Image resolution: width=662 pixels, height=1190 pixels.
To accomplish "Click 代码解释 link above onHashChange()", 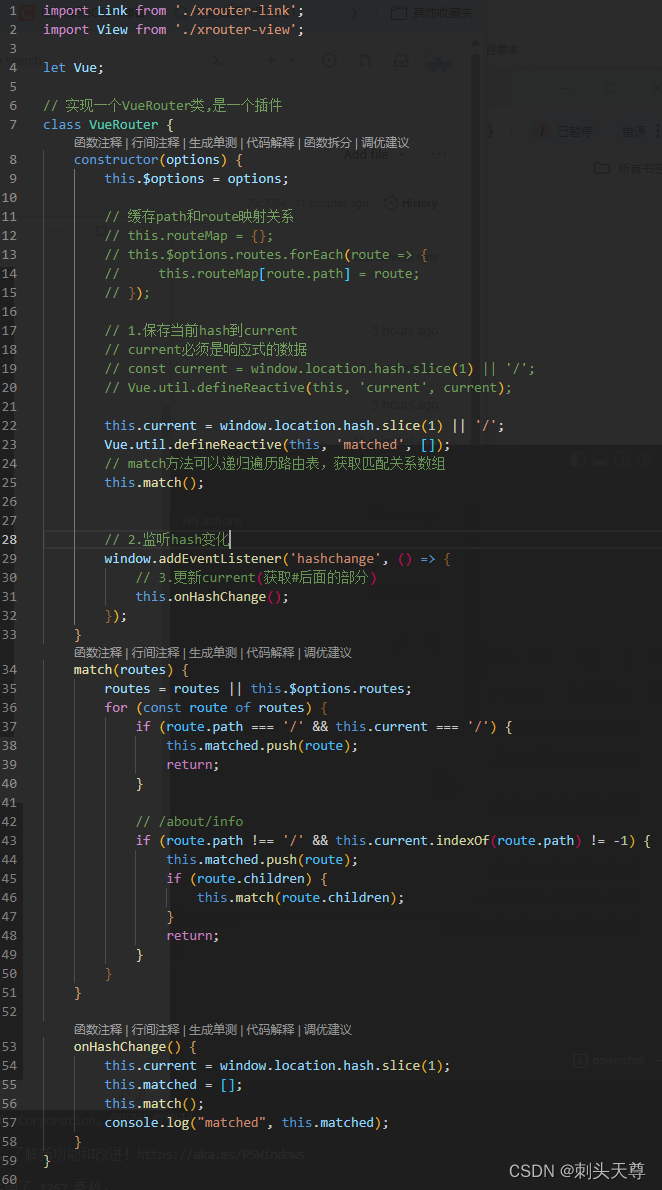I will (x=270, y=1030).
